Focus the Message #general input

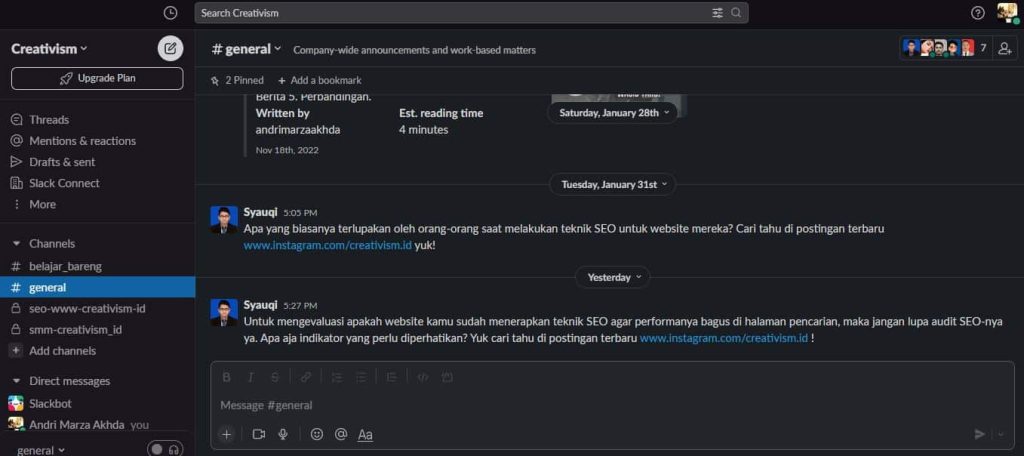(613, 405)
